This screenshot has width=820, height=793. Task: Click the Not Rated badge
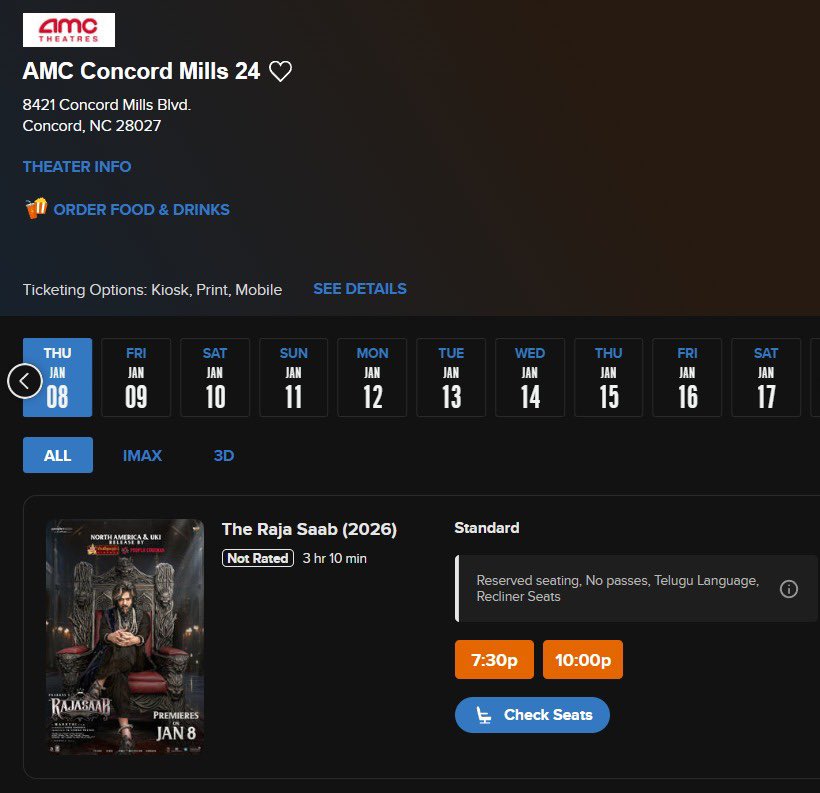[258, 558]
